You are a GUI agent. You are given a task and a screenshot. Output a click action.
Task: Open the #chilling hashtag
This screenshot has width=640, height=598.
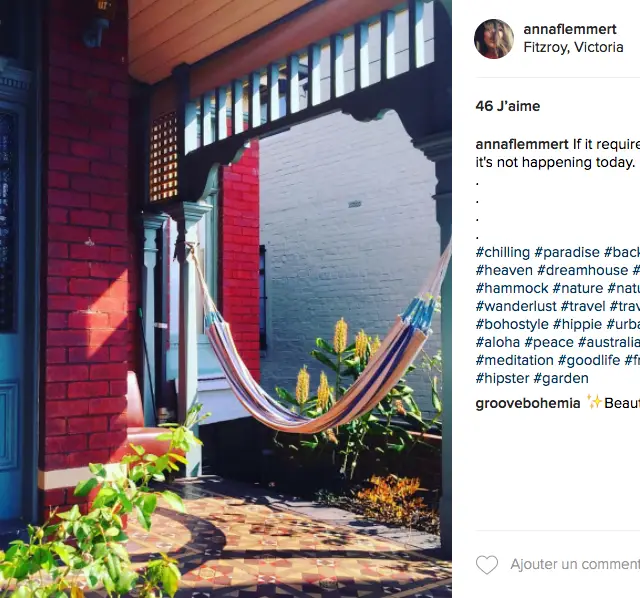point(503,252)
